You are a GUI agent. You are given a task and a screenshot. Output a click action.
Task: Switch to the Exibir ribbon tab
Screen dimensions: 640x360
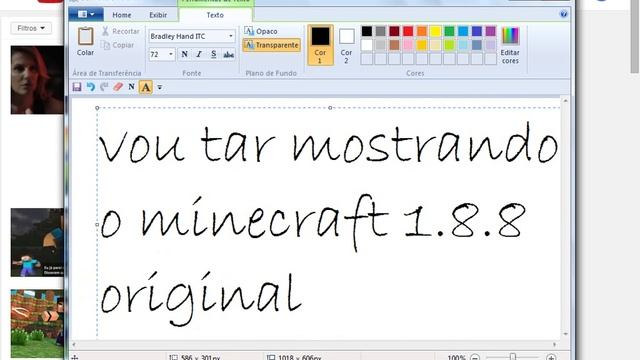click(x=158, y=15)
